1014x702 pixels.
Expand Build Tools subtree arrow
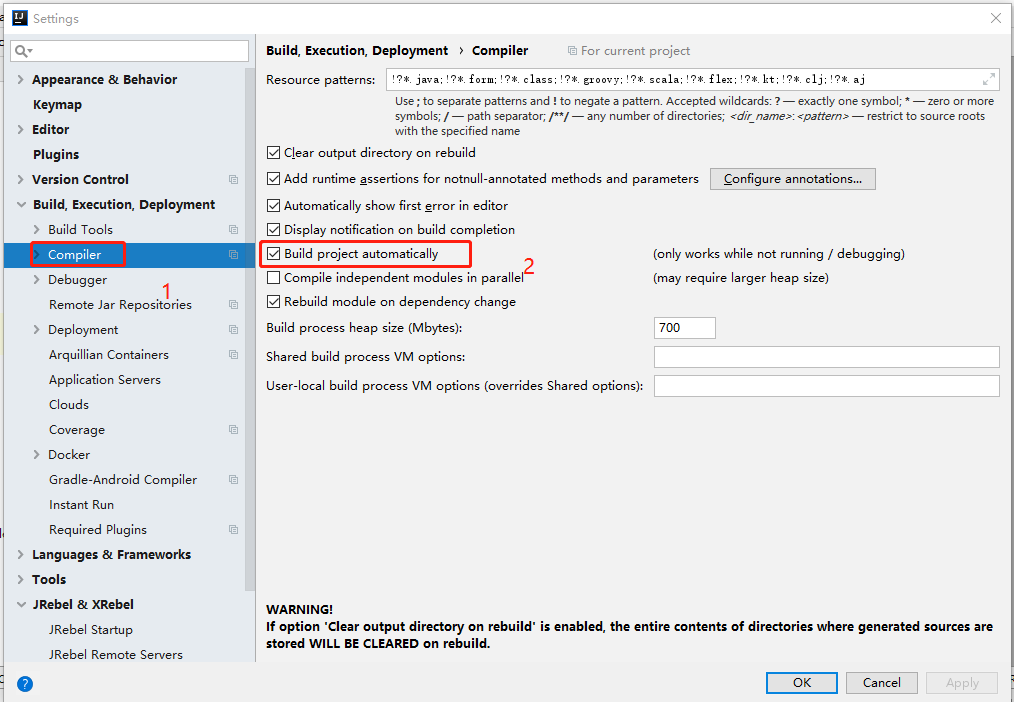(x=37, y=229)
